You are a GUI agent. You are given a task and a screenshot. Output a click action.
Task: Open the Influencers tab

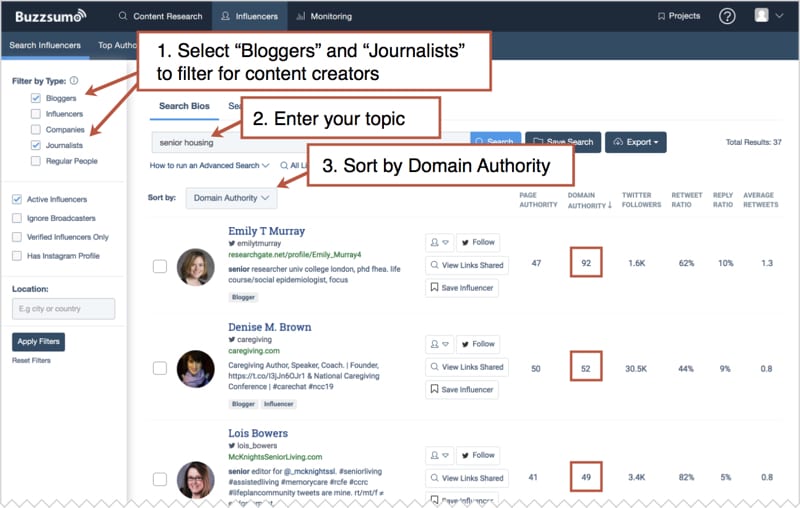249,16
